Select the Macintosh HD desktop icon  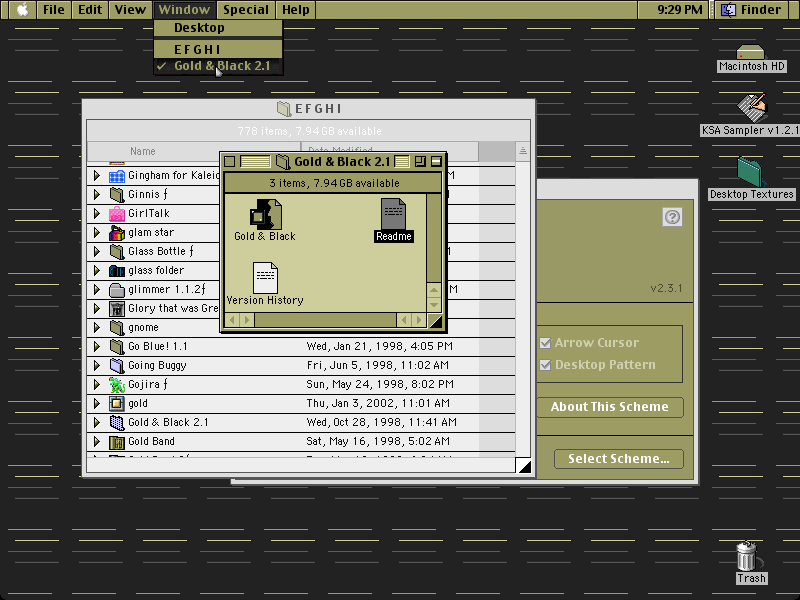(751, 52)
